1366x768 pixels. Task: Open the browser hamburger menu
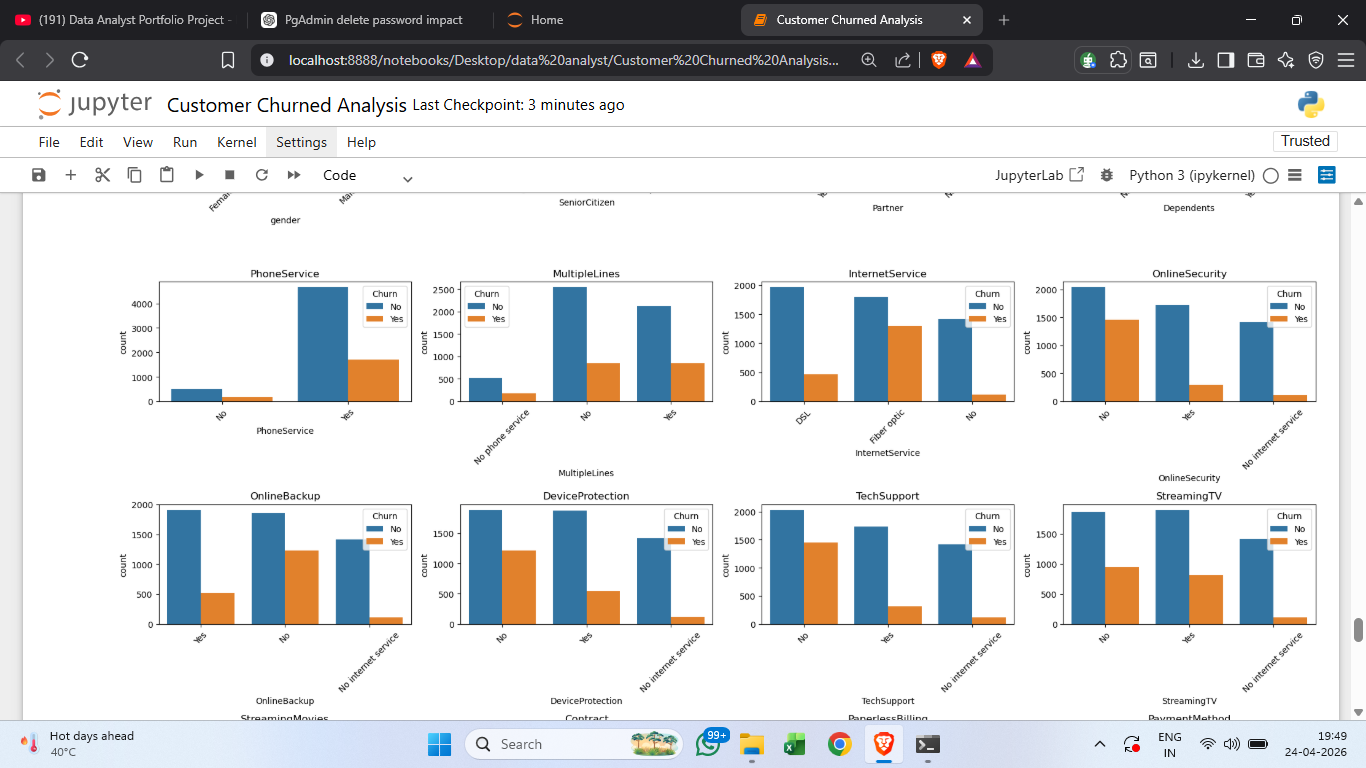pos(1346,60)
